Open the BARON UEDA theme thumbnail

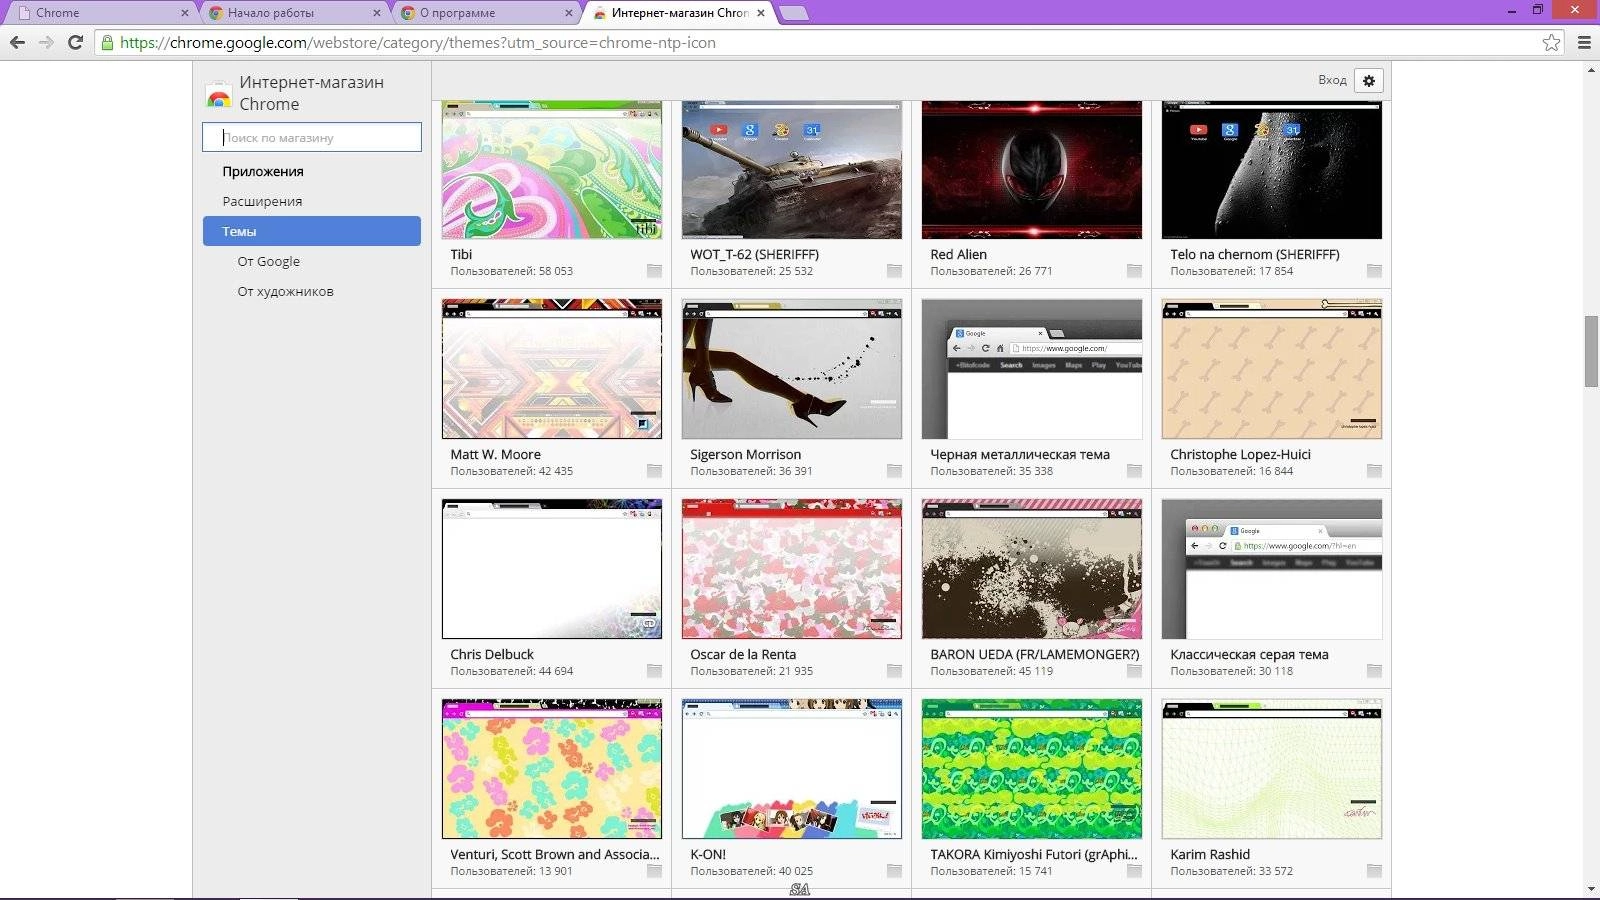point(1031,569)
